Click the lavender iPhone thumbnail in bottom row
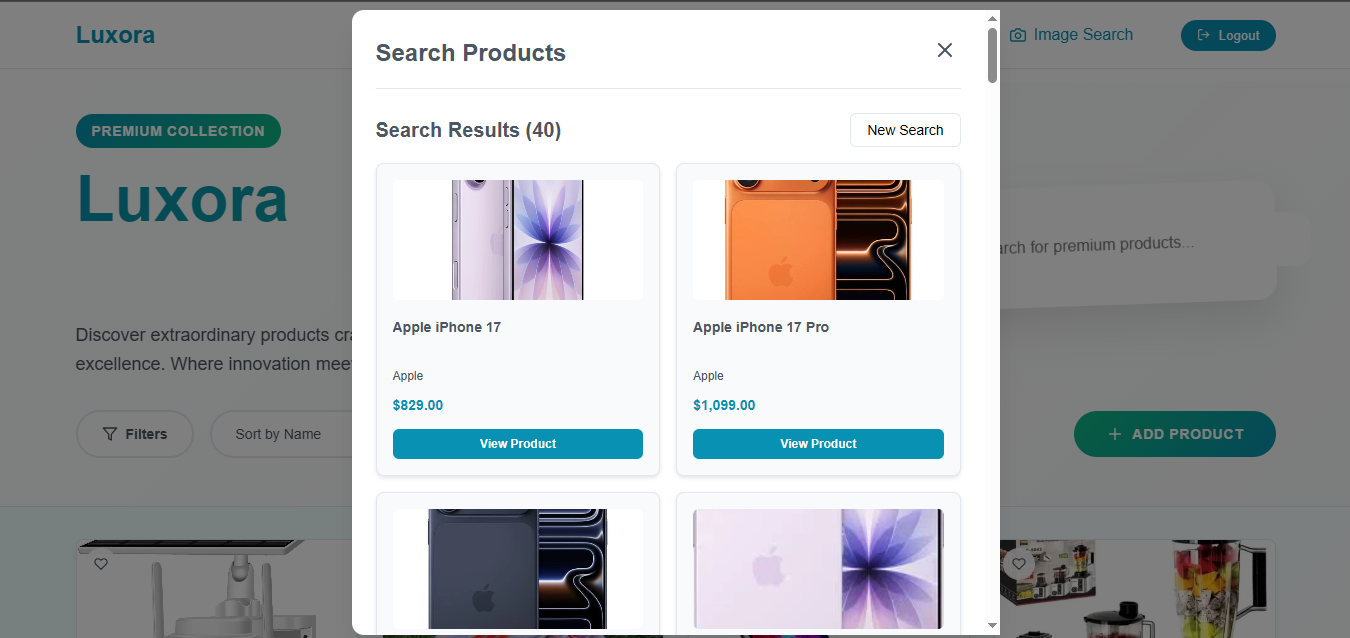 pos(817,568)
